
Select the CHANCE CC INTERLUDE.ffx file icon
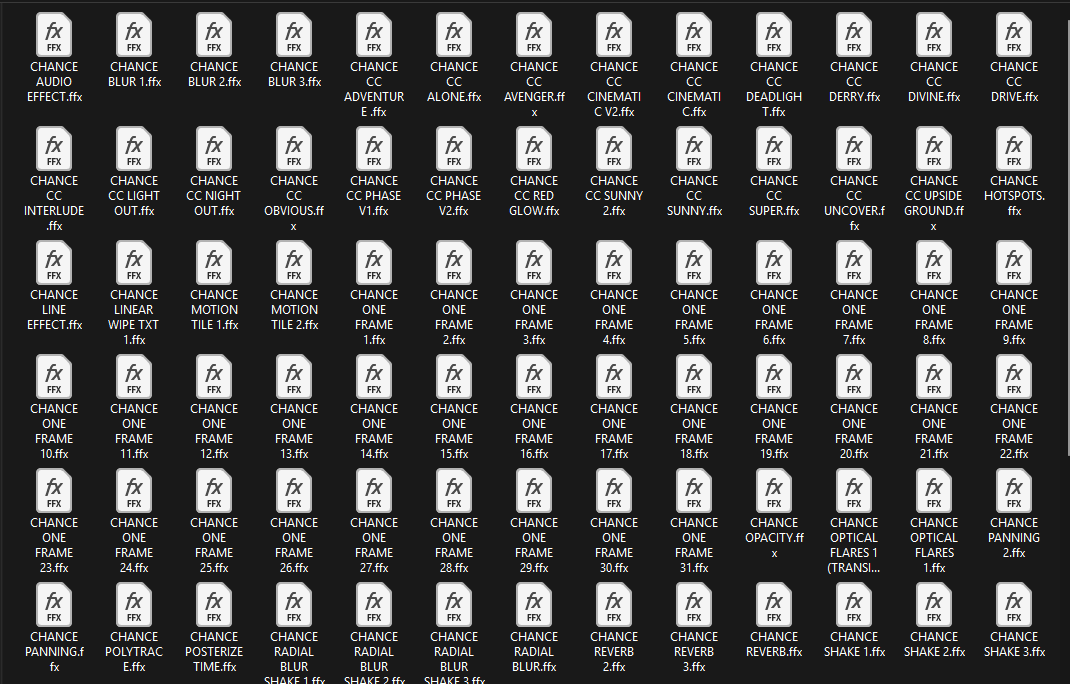coord(54,148)
